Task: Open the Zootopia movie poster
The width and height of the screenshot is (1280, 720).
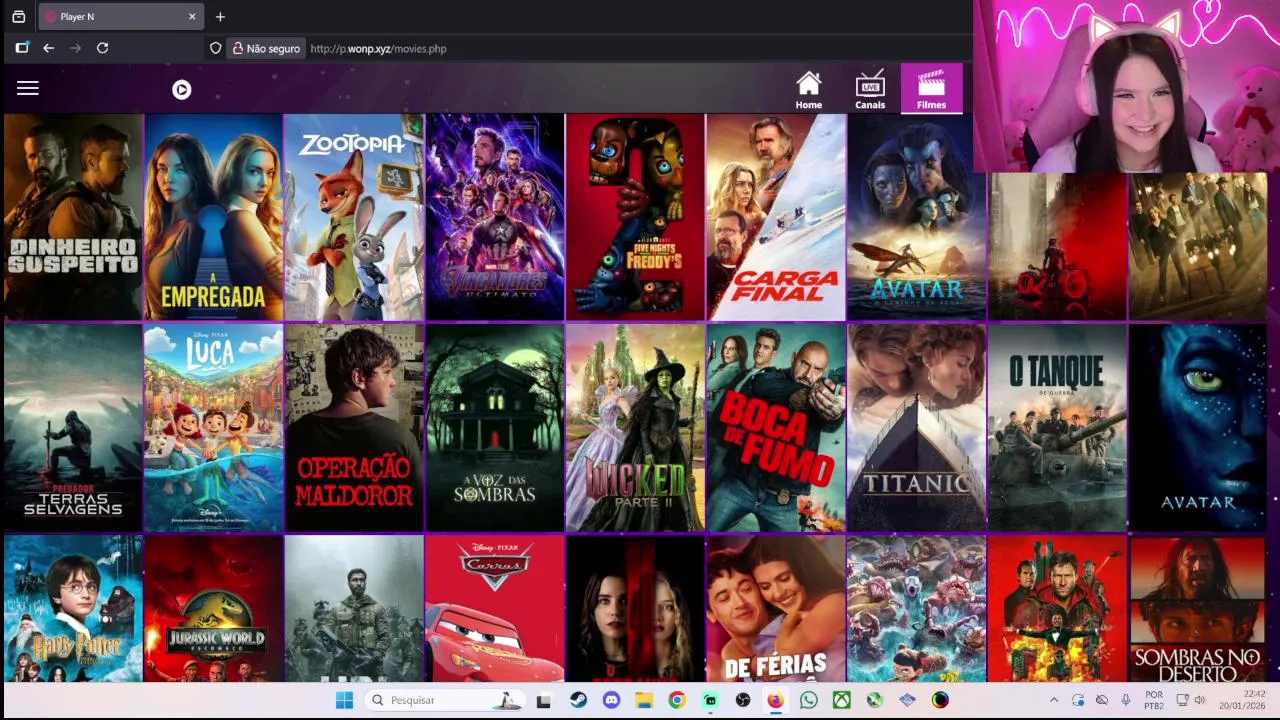Action: (354, 217)
